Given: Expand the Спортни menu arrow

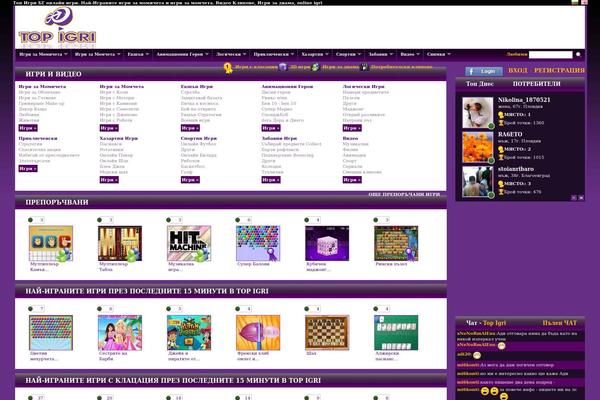Looking at the screenshot, I should click(x=359, y=54).
